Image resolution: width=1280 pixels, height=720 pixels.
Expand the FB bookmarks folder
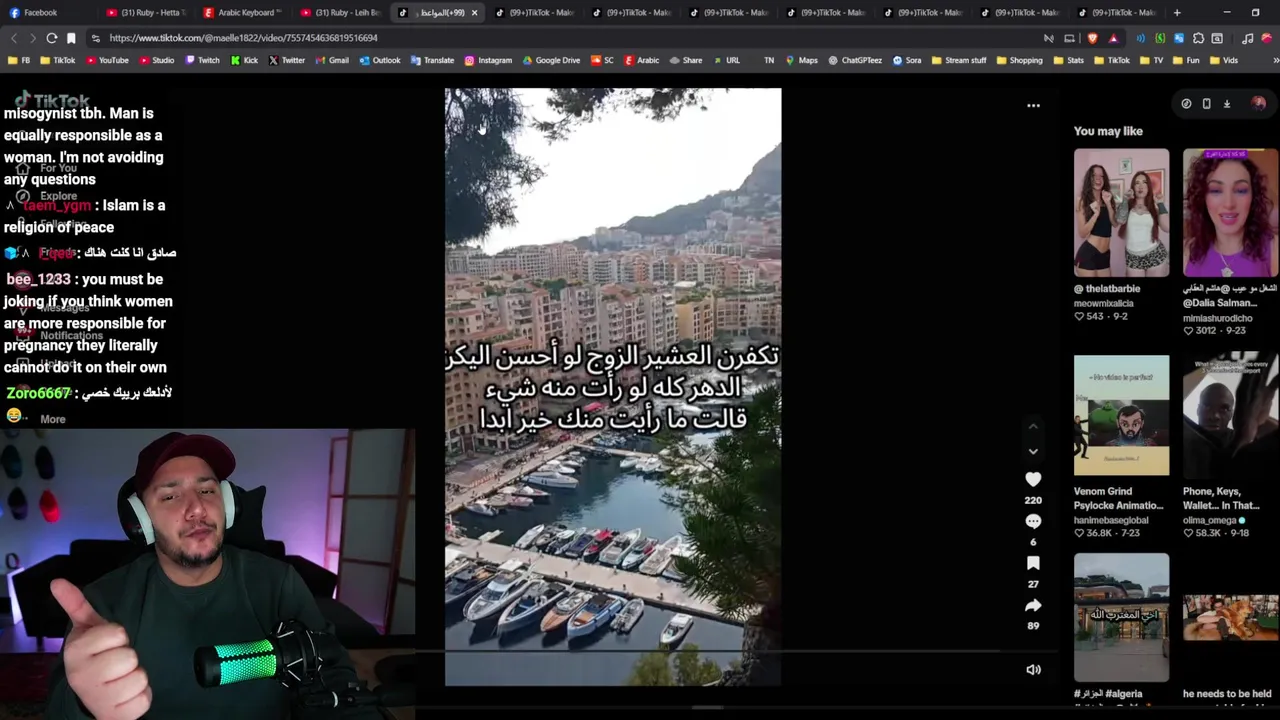pyautogui.click(x=19, y=60)
